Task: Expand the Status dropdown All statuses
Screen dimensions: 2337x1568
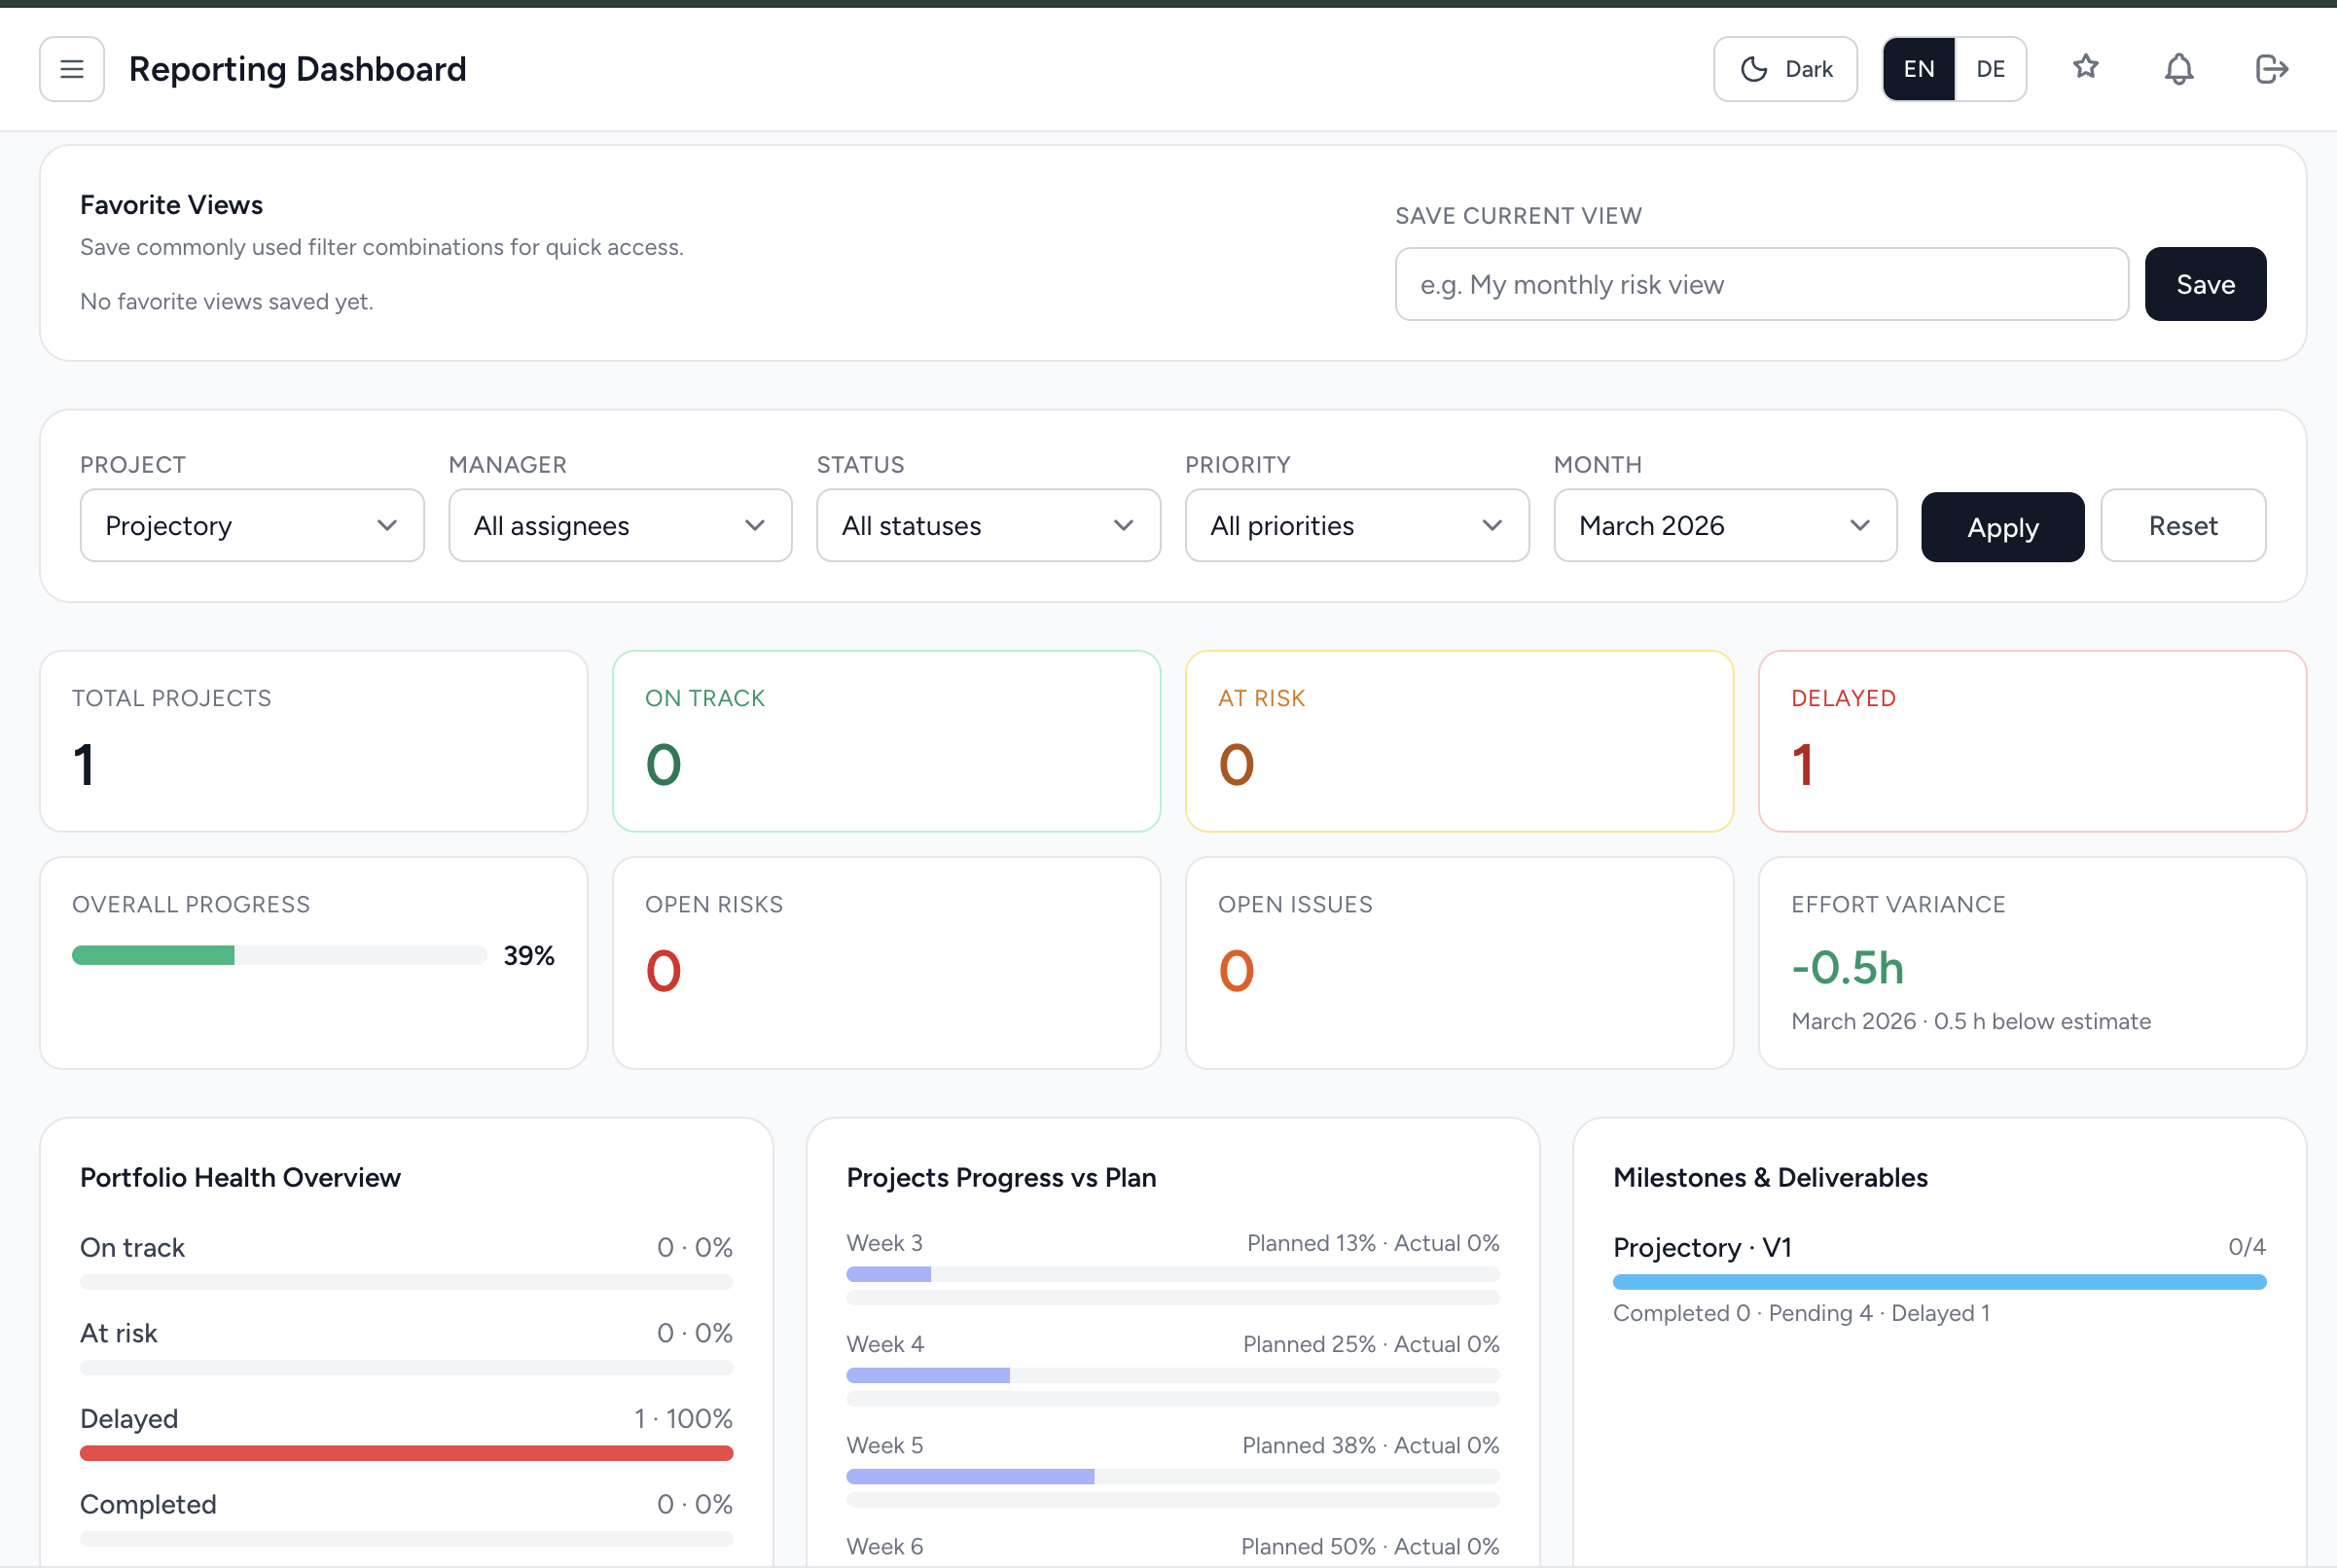Action: coord(988,525)
